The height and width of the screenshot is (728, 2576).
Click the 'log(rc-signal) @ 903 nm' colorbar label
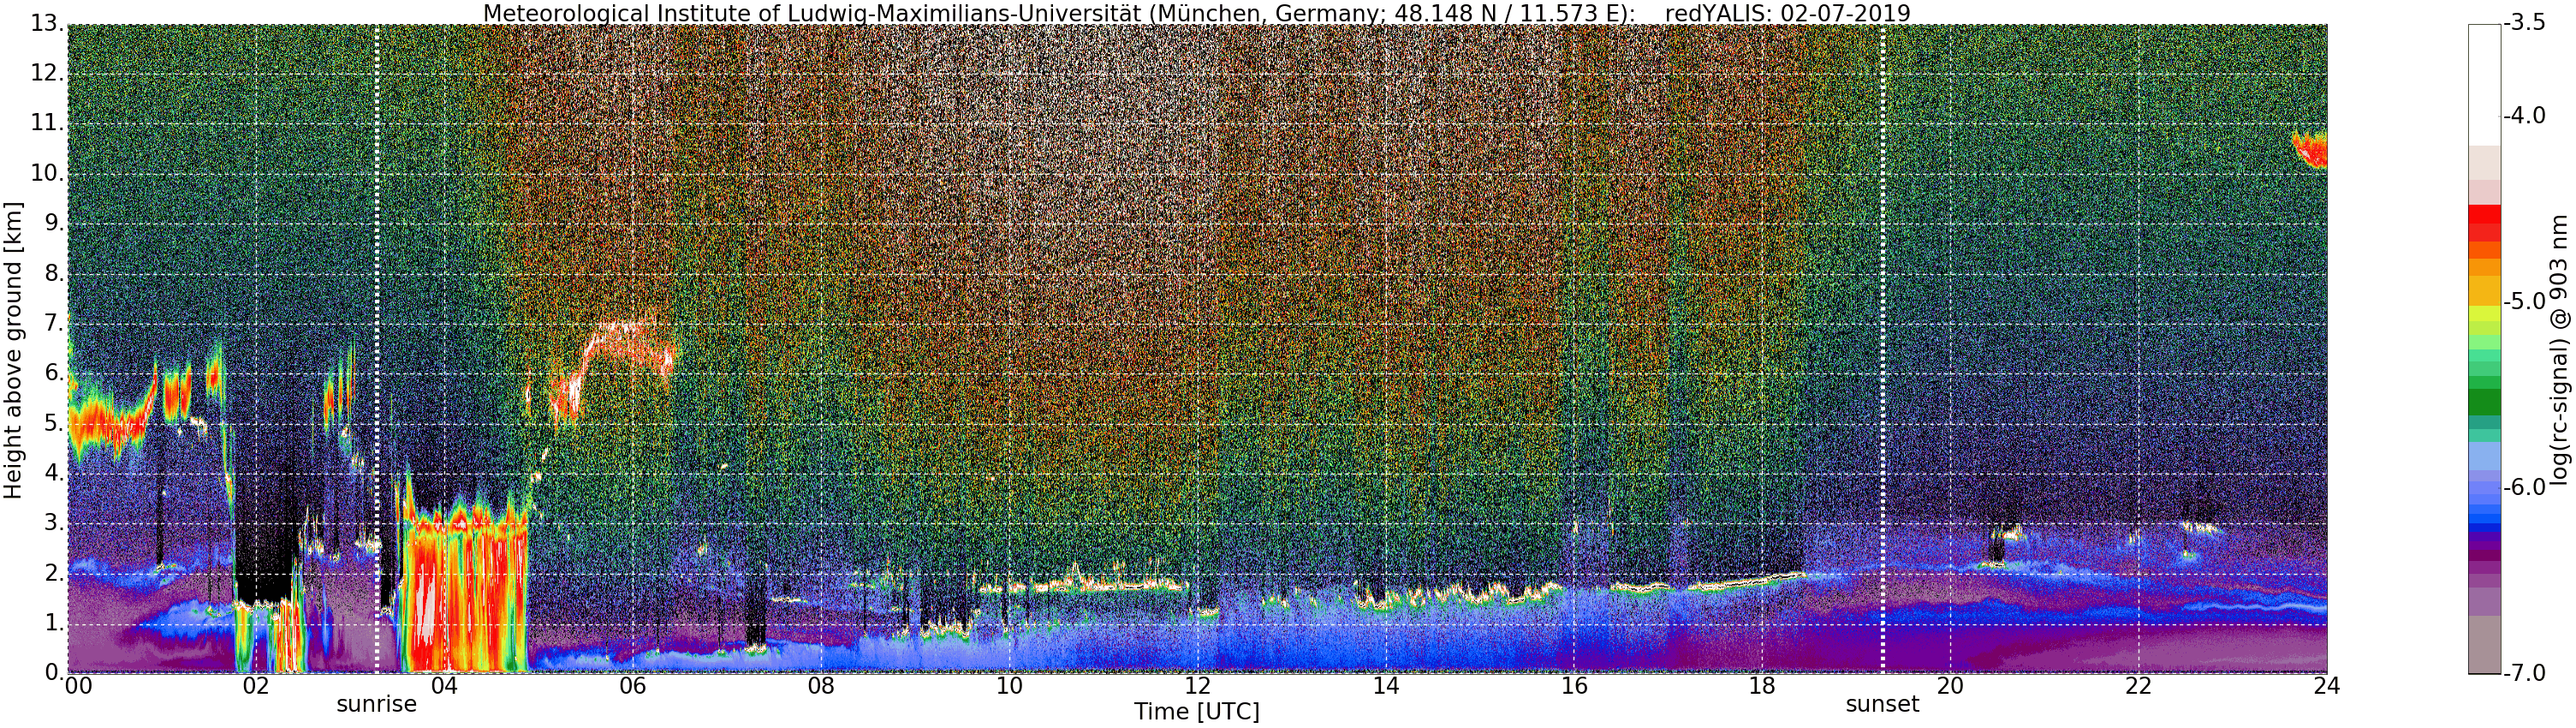[x=2558, y=350]
